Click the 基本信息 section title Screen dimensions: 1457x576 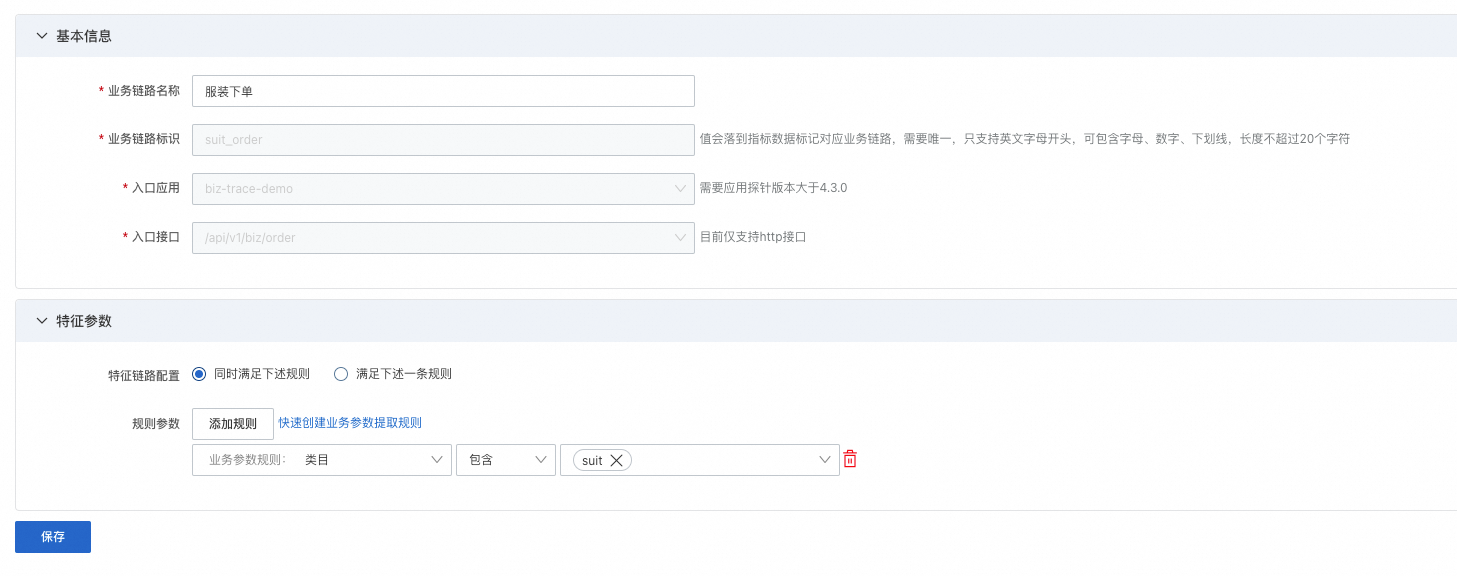[84, 36]
